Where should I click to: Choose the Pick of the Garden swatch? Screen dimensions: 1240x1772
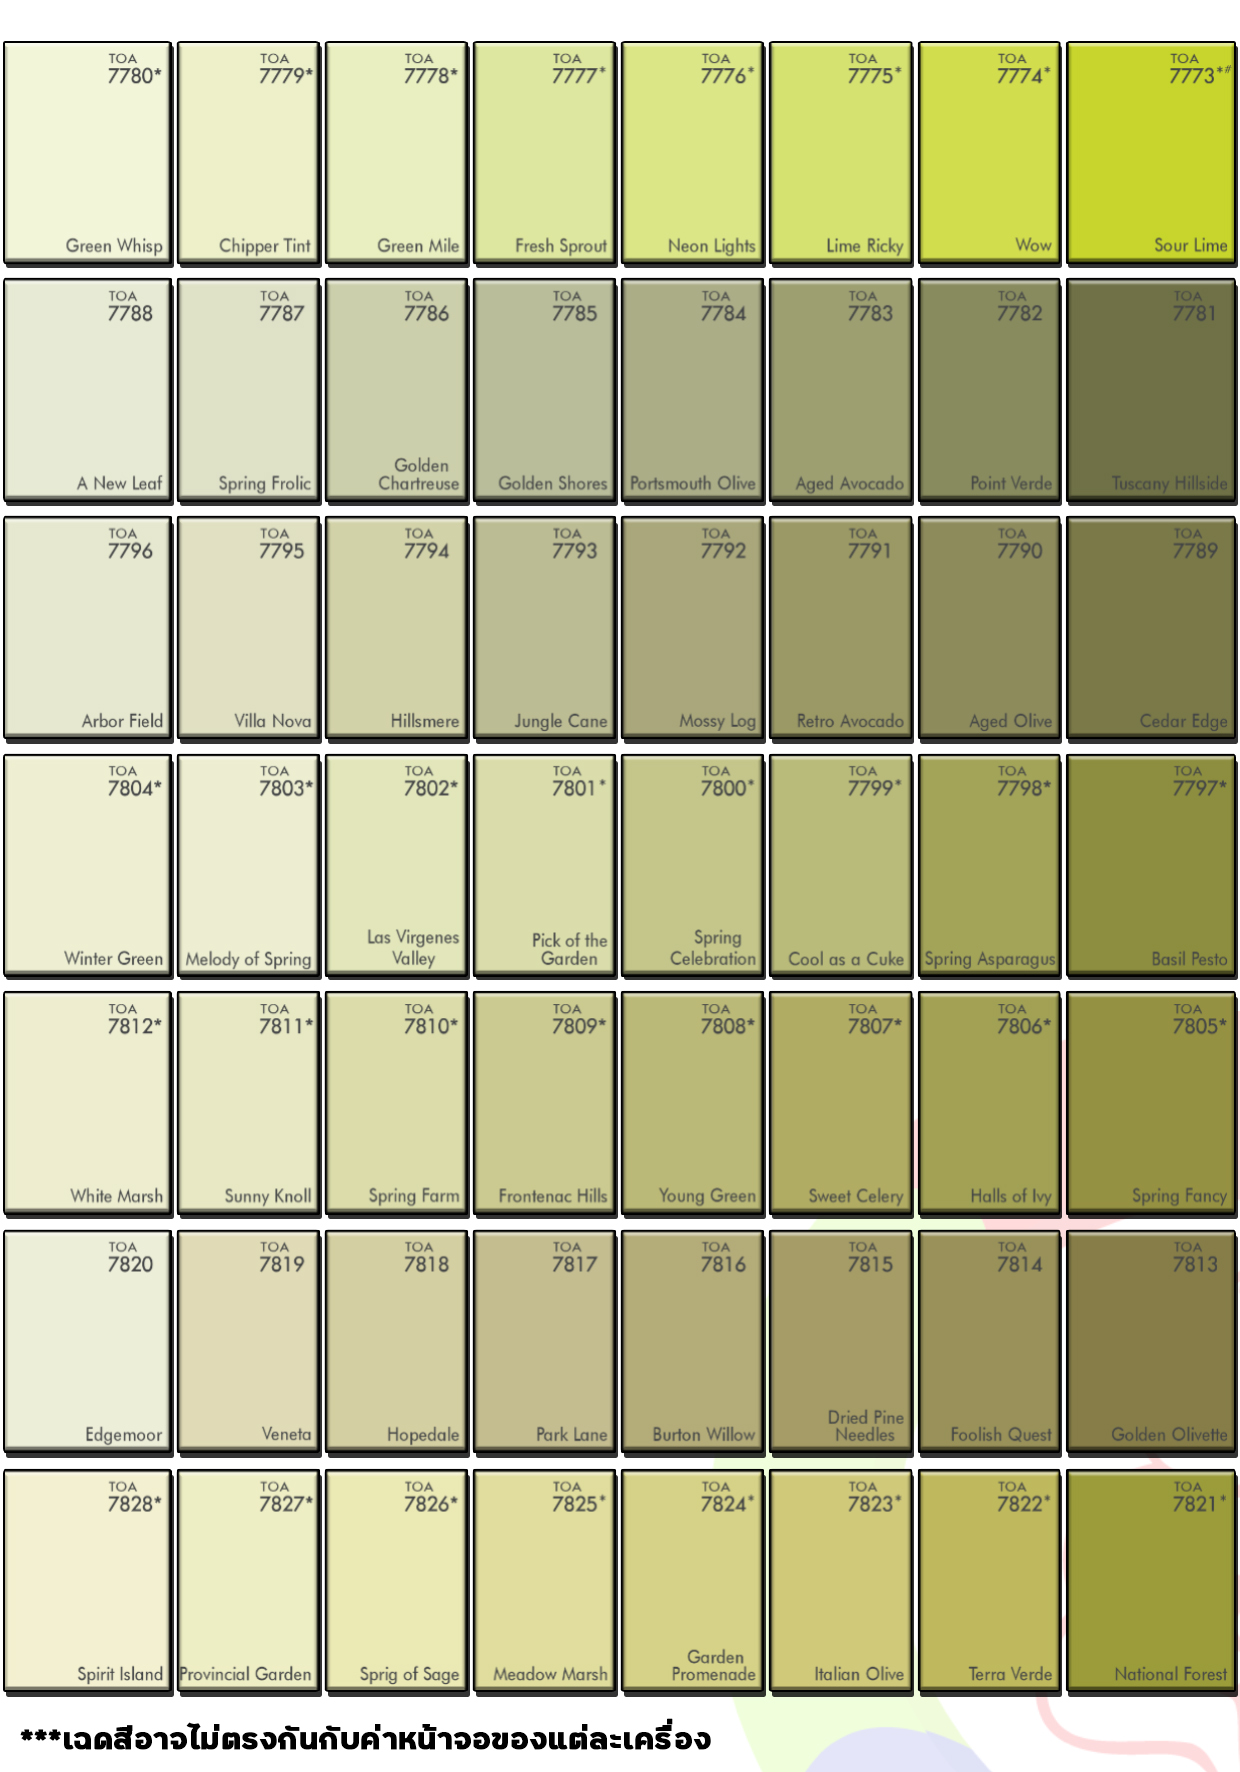point(544,865)
